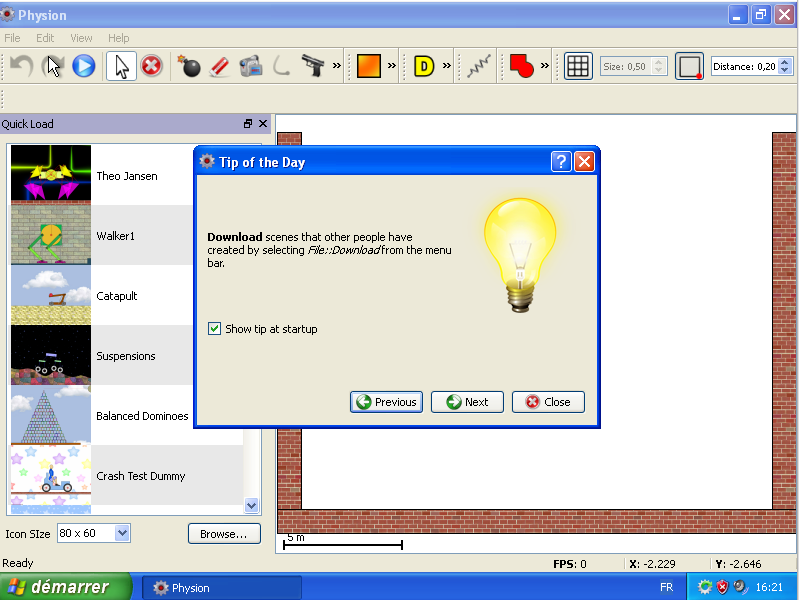Screen dimensions: 799x600
Task: Choose the gun tool in toolbar
Action: pos(313,66)
